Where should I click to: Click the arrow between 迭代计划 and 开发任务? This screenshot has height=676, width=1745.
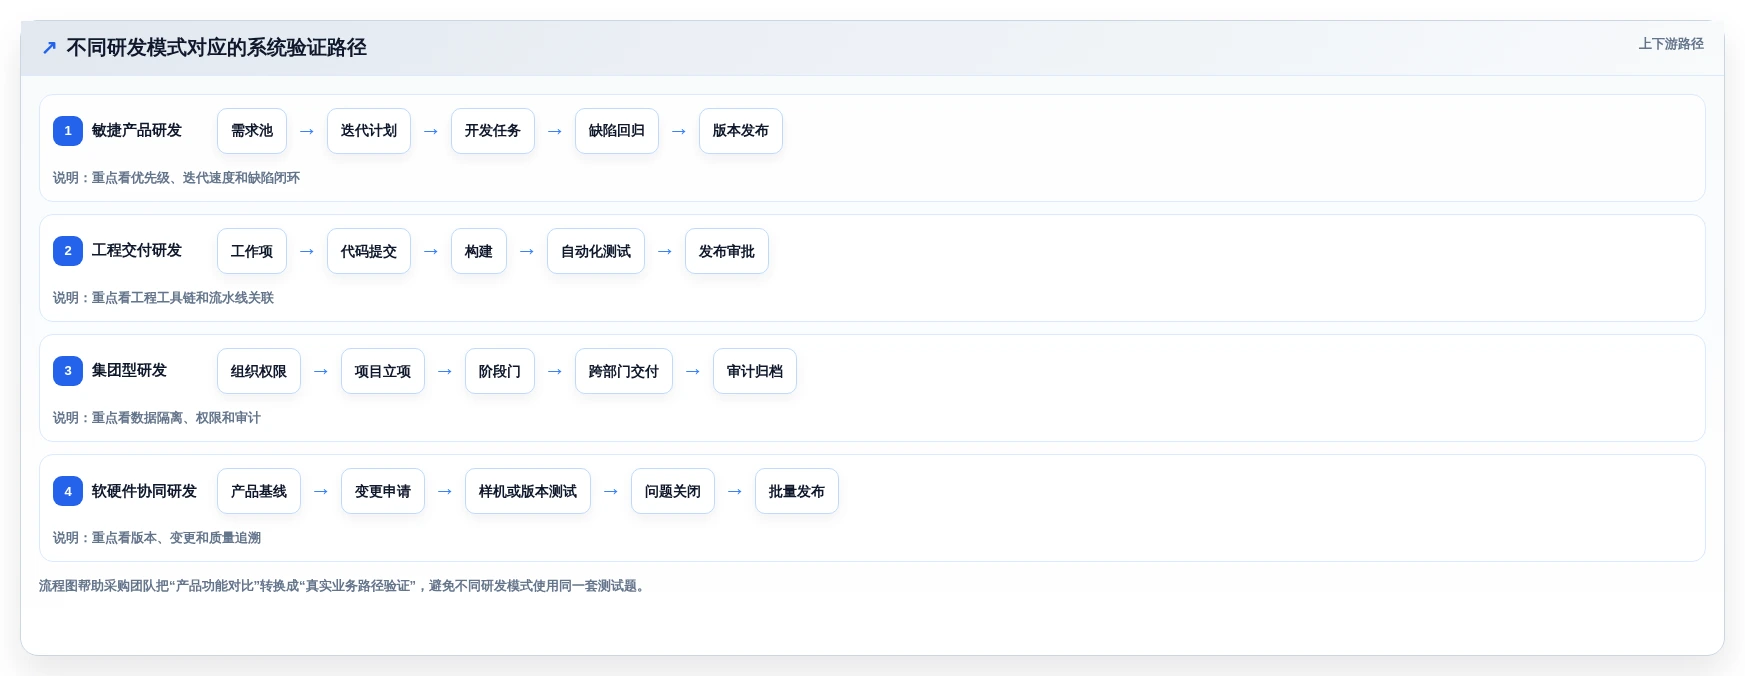431,131
